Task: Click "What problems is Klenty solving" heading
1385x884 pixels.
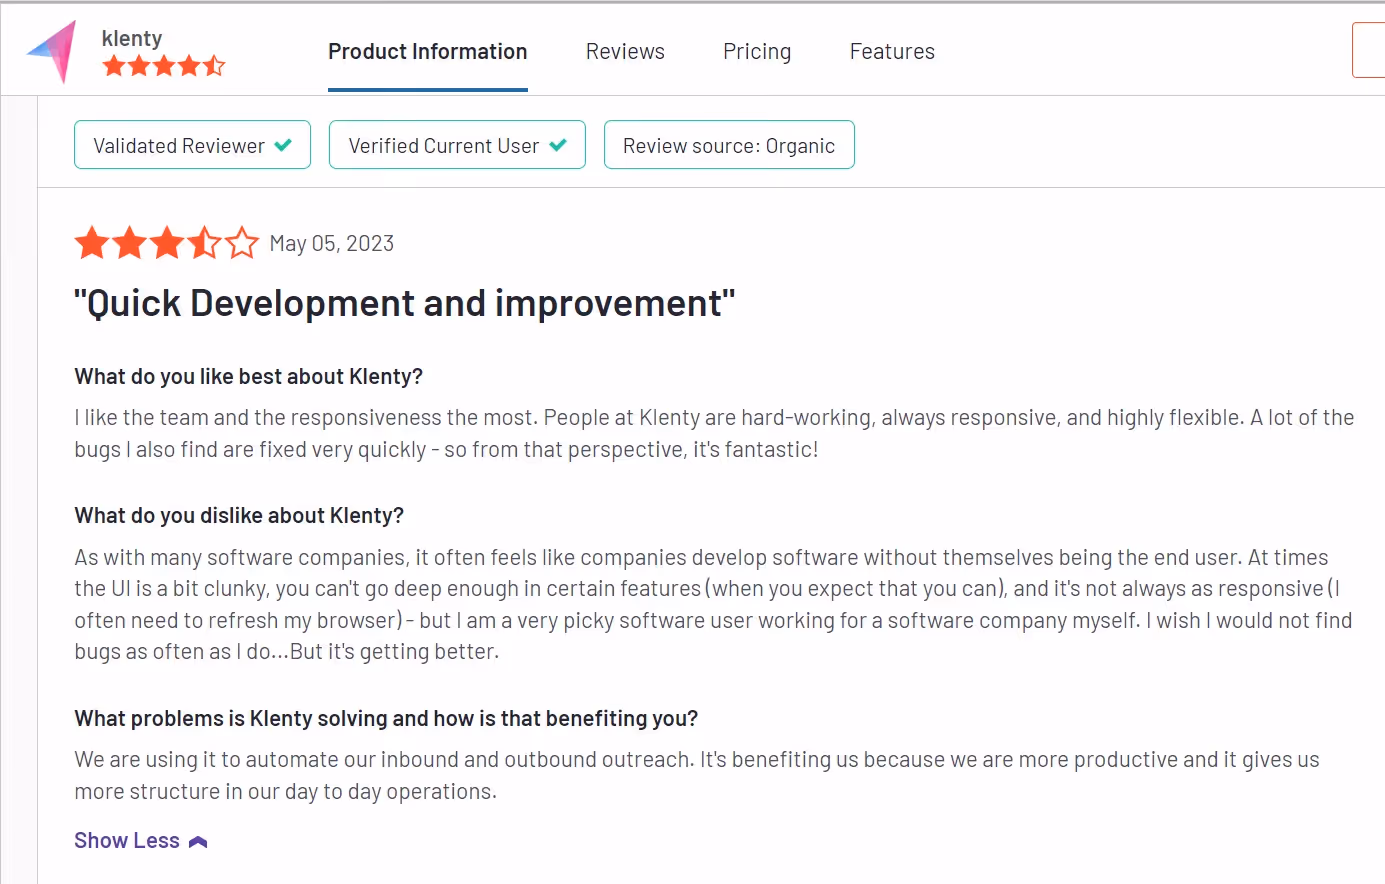Action: (x=386, y=719)
